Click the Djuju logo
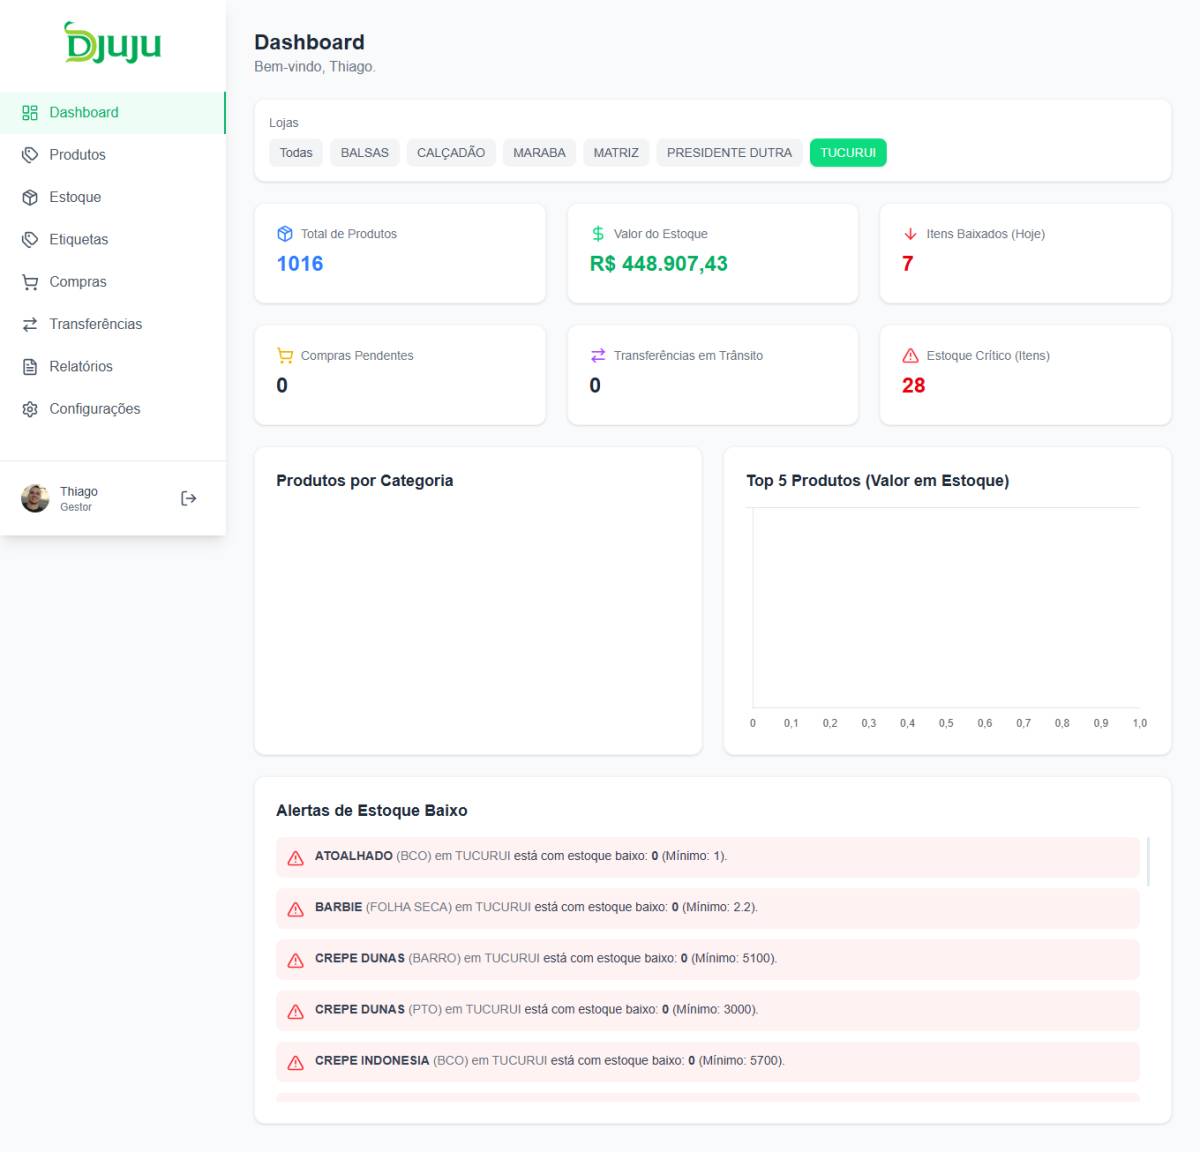The width and height of the screenshot is (1200, 1152). tap(113, 43)
